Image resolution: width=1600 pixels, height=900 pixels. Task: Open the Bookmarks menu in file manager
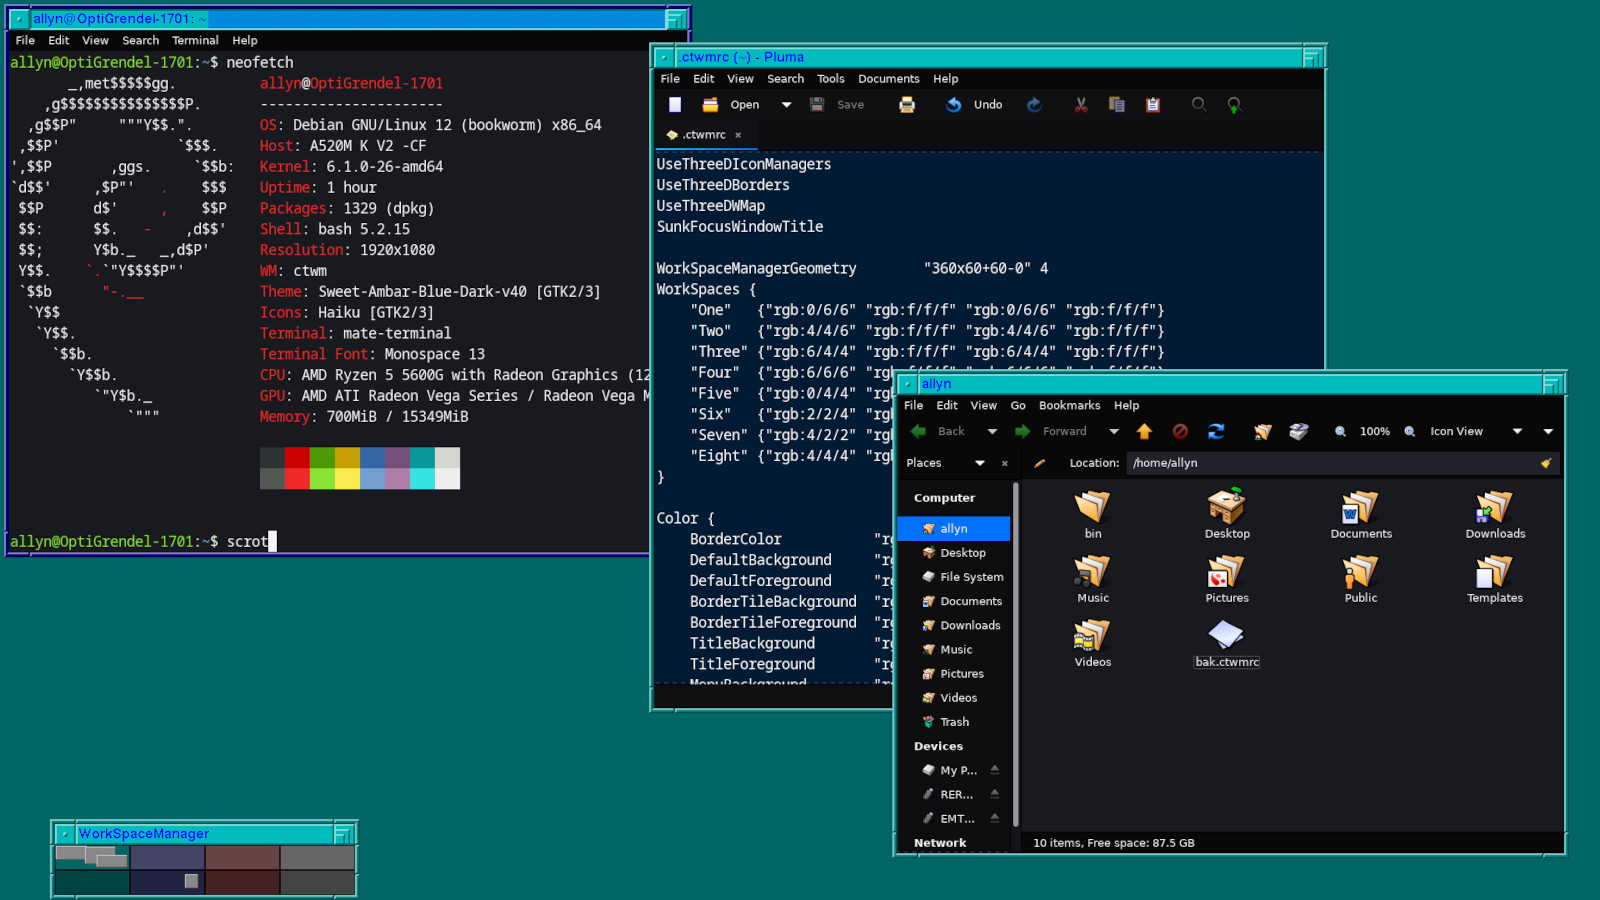click(x=1069, y=406)
